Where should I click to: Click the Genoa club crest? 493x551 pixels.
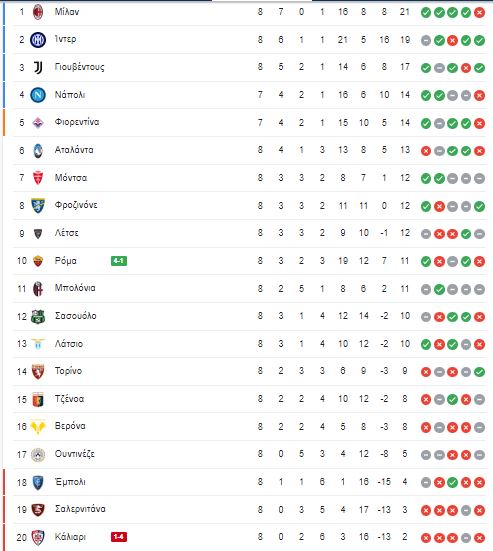pyautogui.click(x=38, y=400)
